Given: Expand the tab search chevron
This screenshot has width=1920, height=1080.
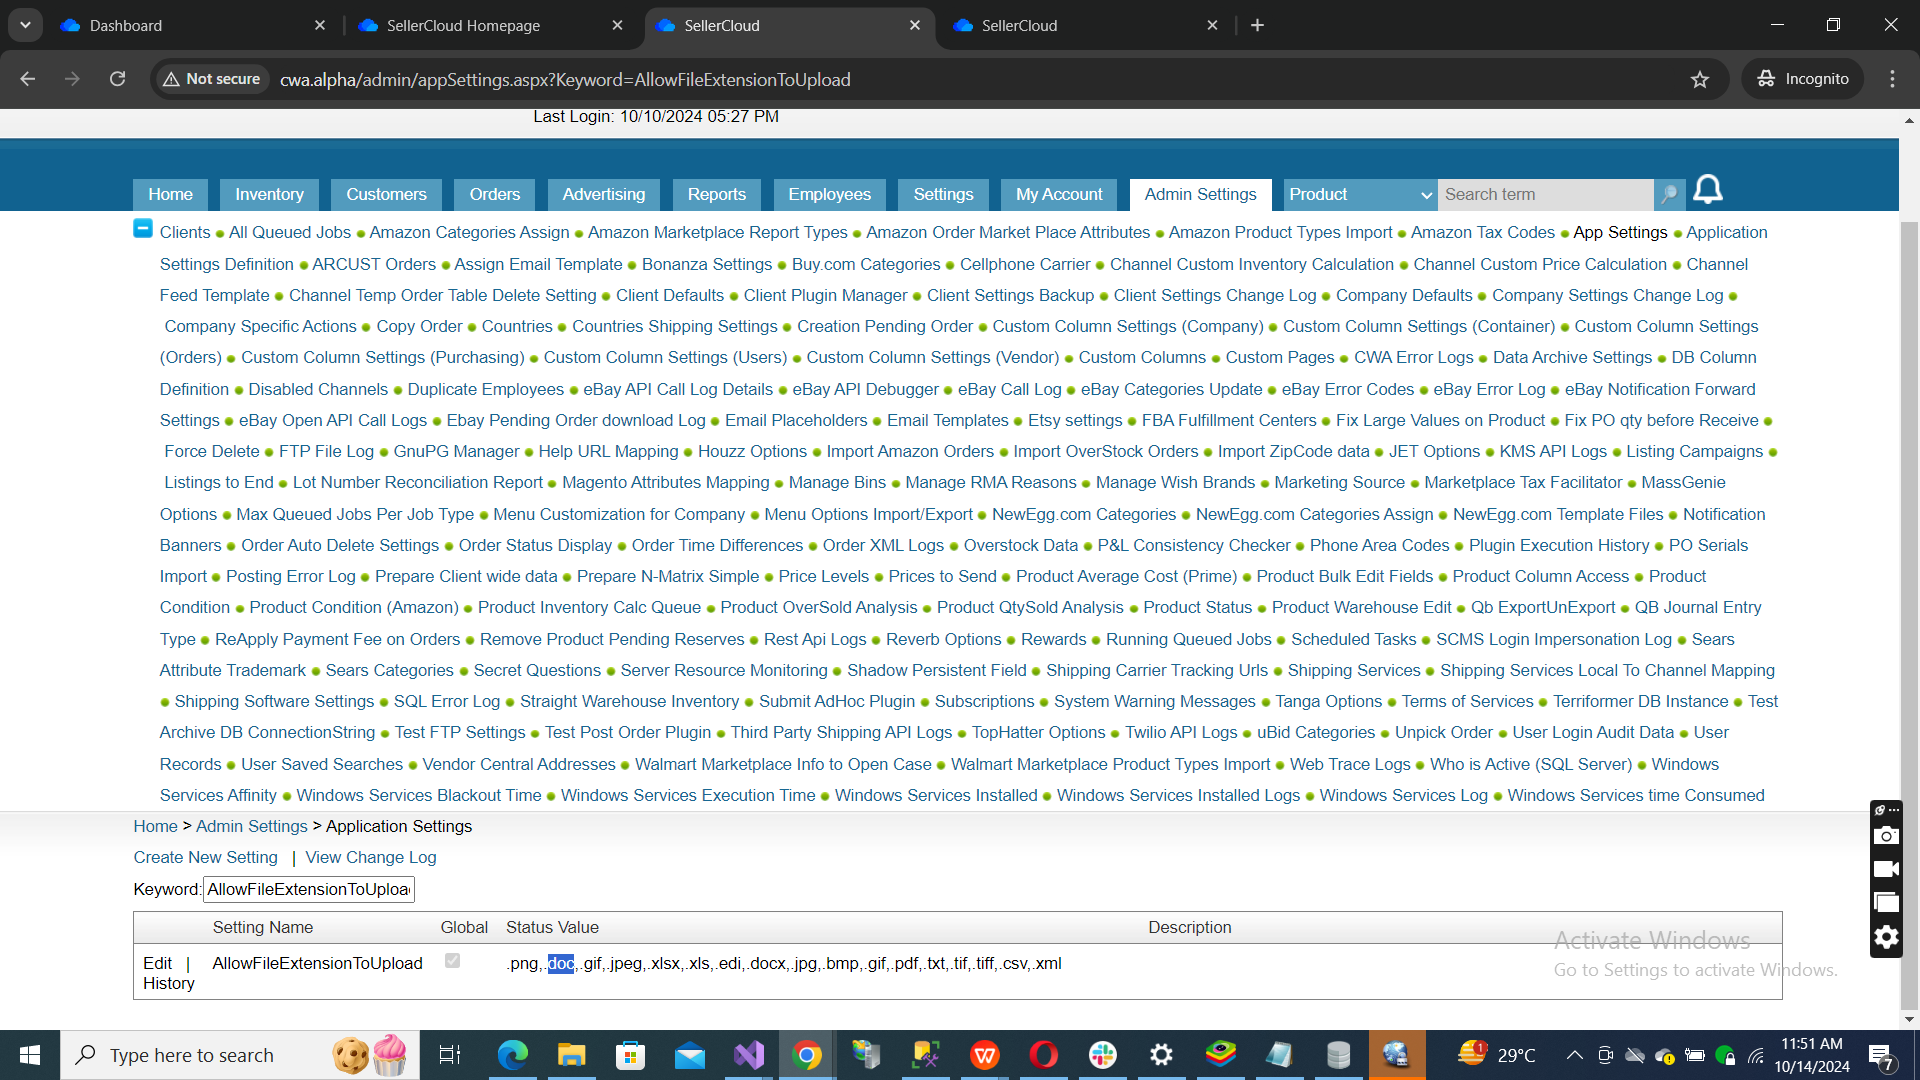Looking at the screenshot, I should (x=25, y=25).
